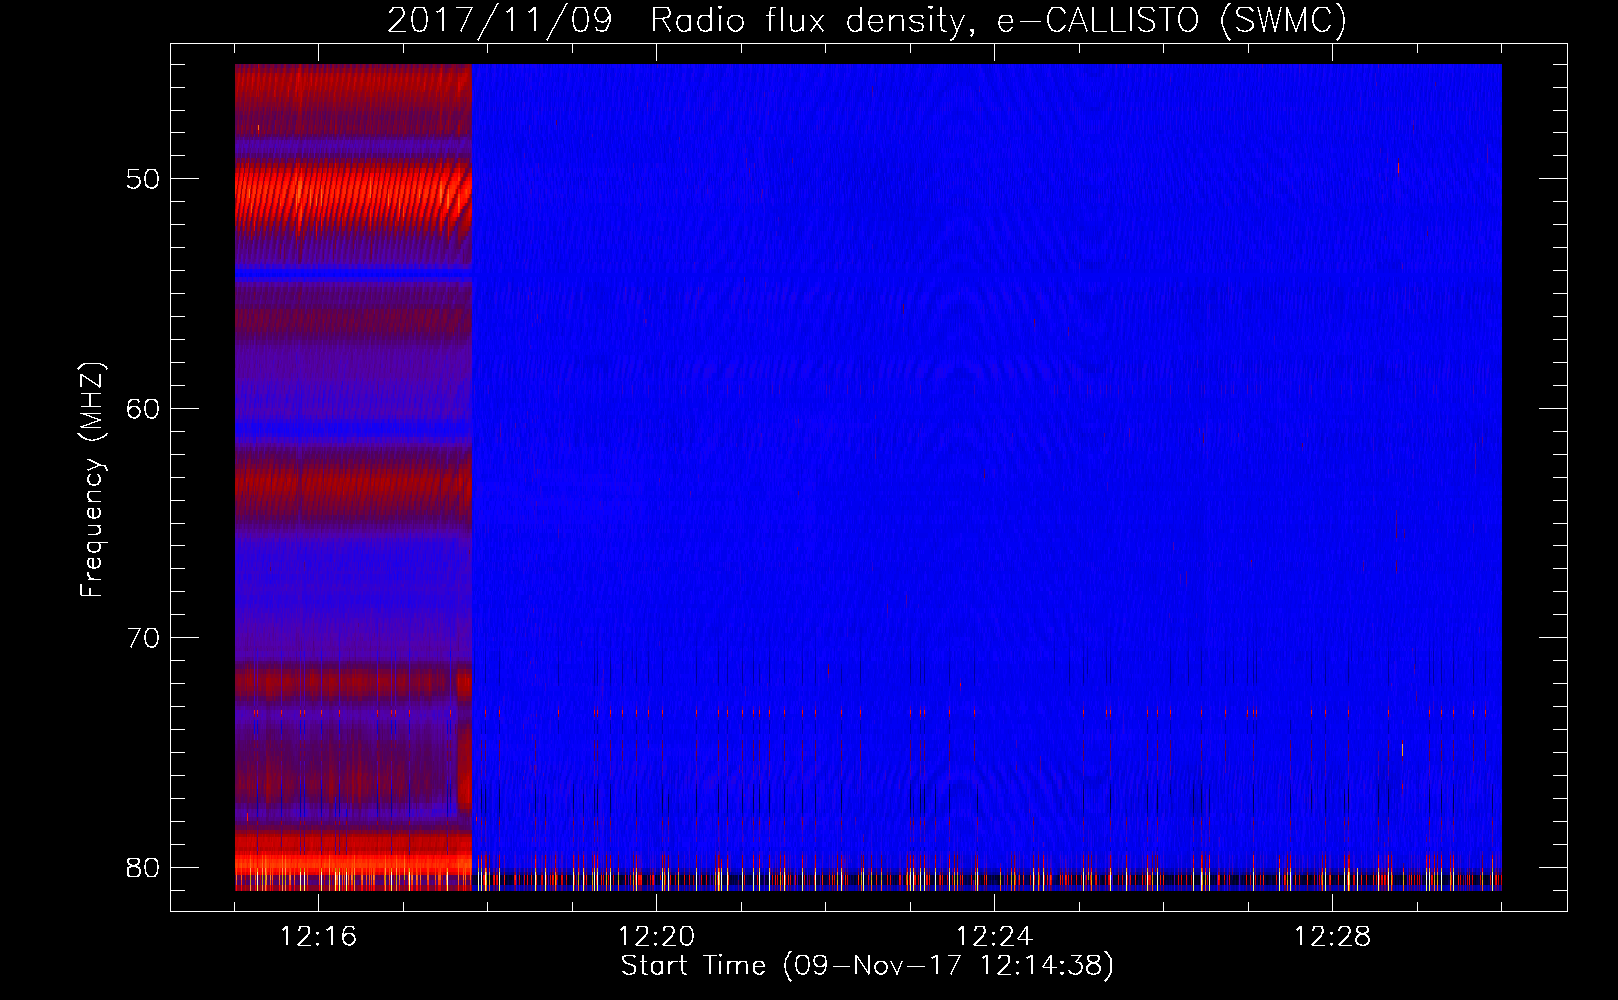Click the '12:16' time tick label
Viewport: 1618px width, 1000px height.
[x=318, y=937]
